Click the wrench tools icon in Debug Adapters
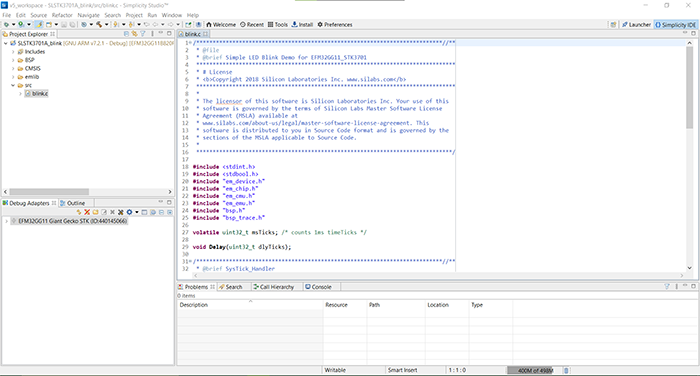This screenshot has height=376, width=700. click(121, 212)
